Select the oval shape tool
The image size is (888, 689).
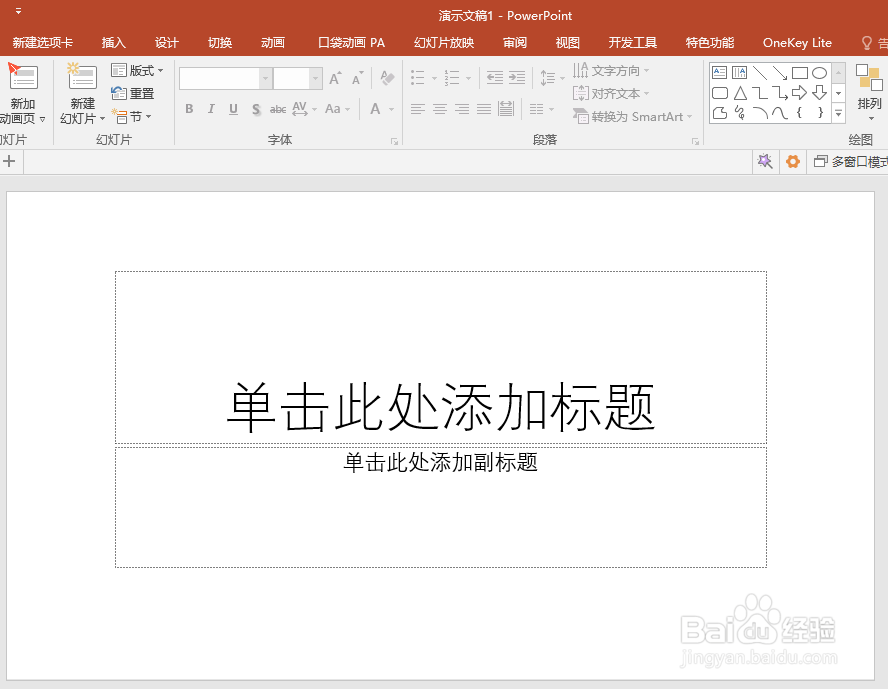[820, 74]
